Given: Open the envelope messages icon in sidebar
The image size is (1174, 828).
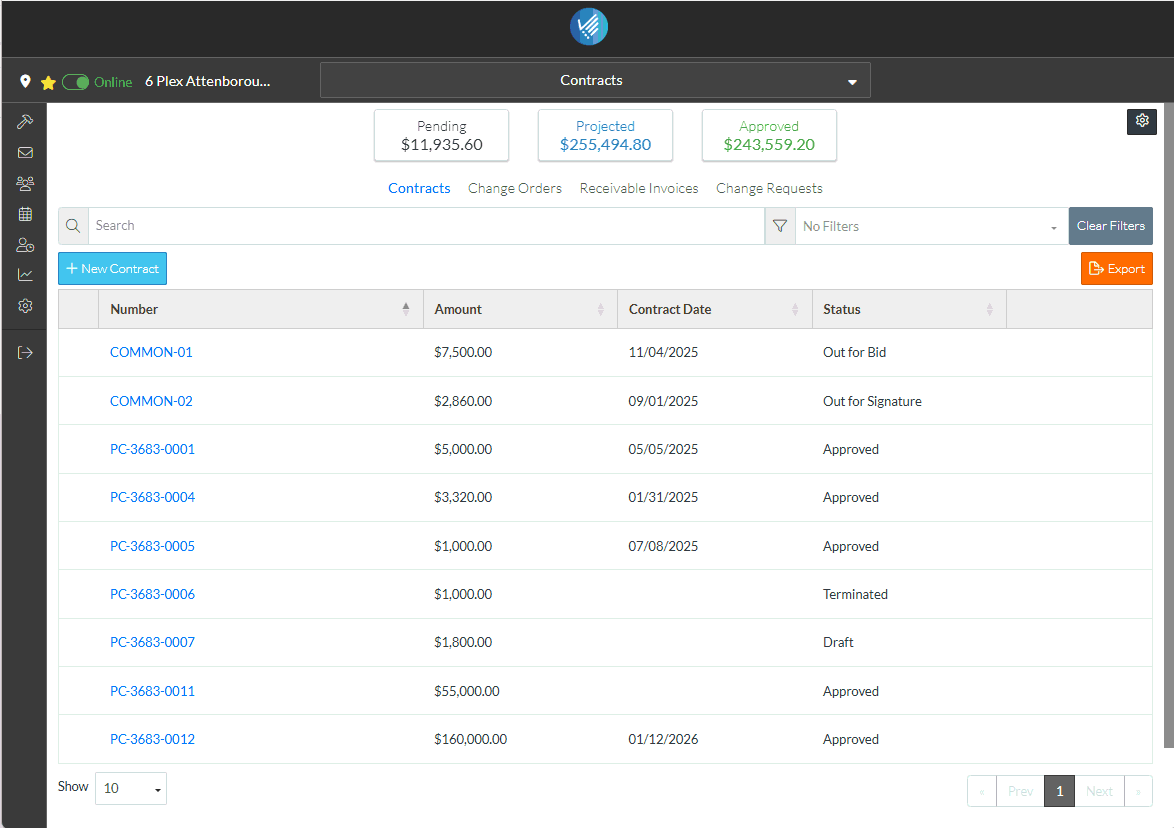Looking at the screenshot, I should tap(25, 153).
